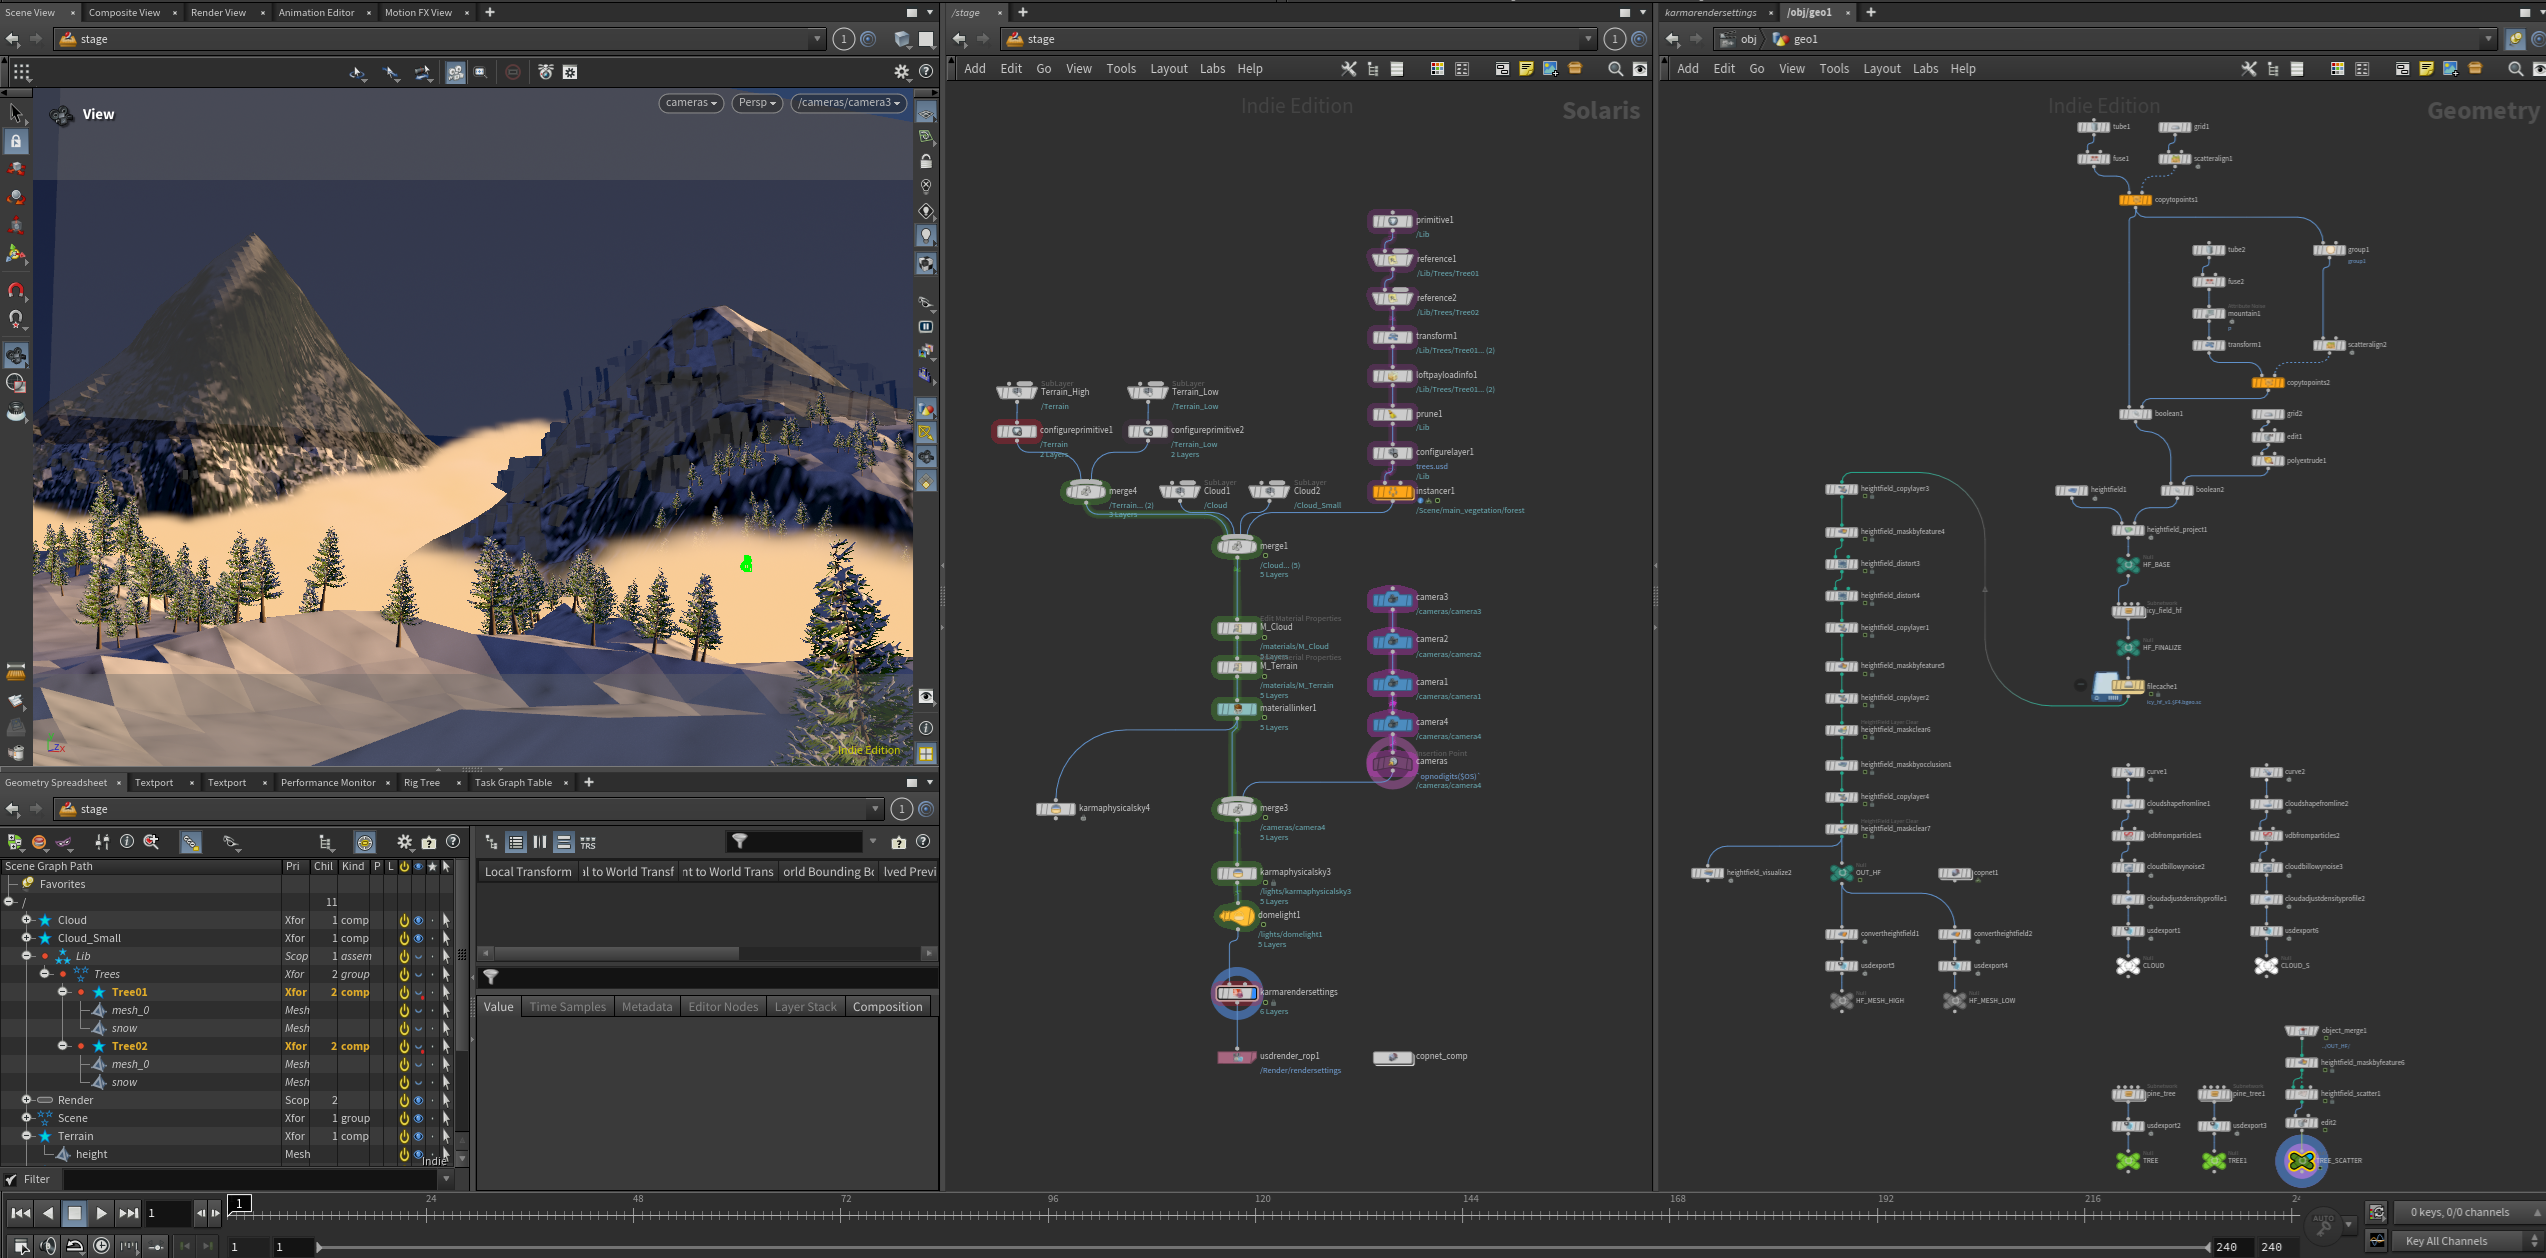The height and width of the screenshot is (1258, 2546).
Task: Click the instancer1 node in Solaris network
Action: click(1391, 491)
